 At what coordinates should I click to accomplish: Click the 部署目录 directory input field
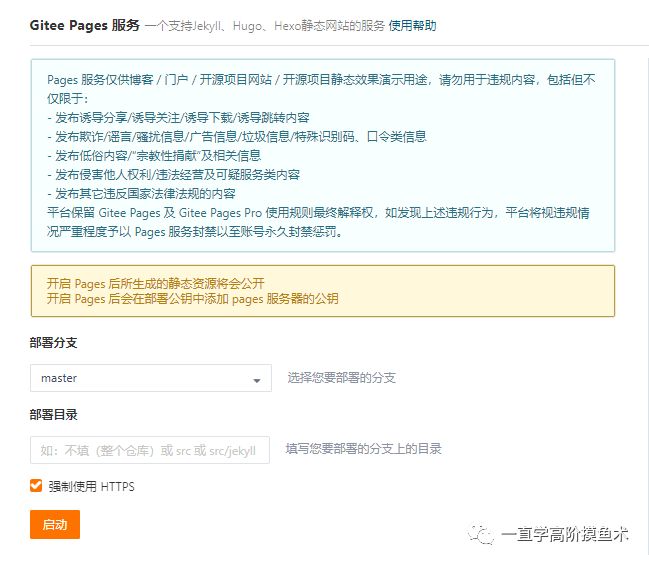coord(150,450)
